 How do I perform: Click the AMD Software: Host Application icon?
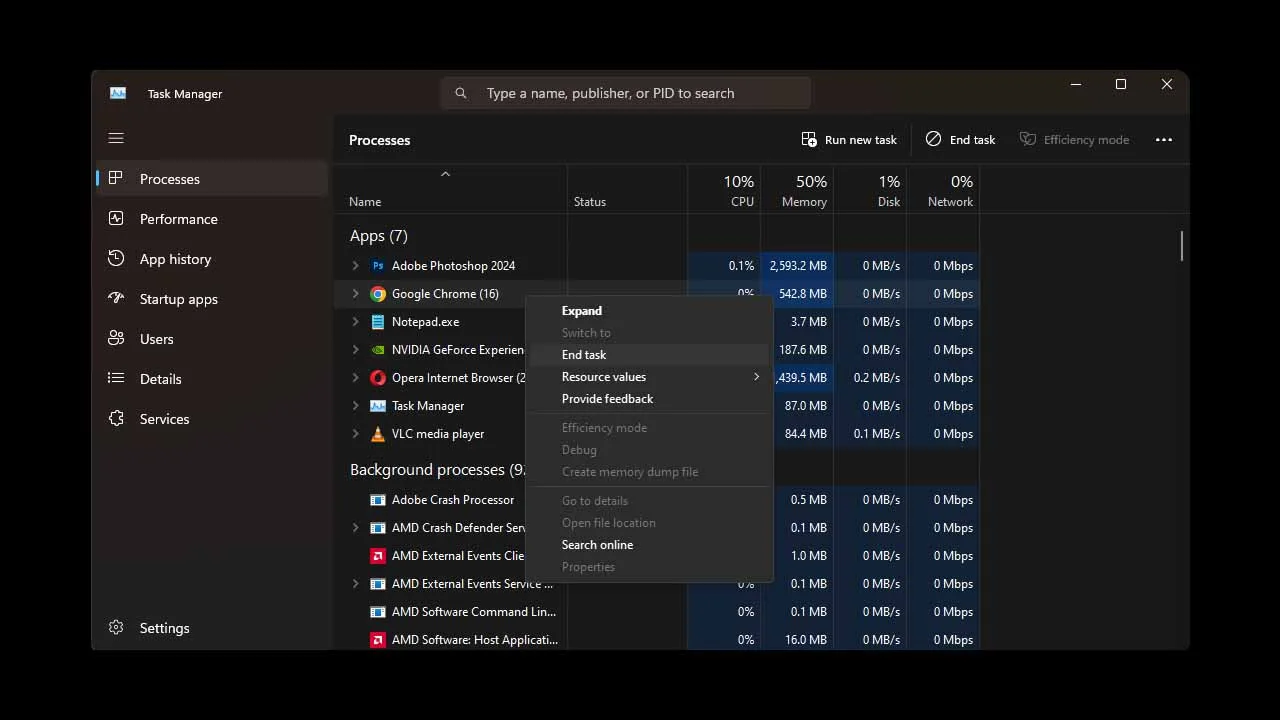point(378,640)
